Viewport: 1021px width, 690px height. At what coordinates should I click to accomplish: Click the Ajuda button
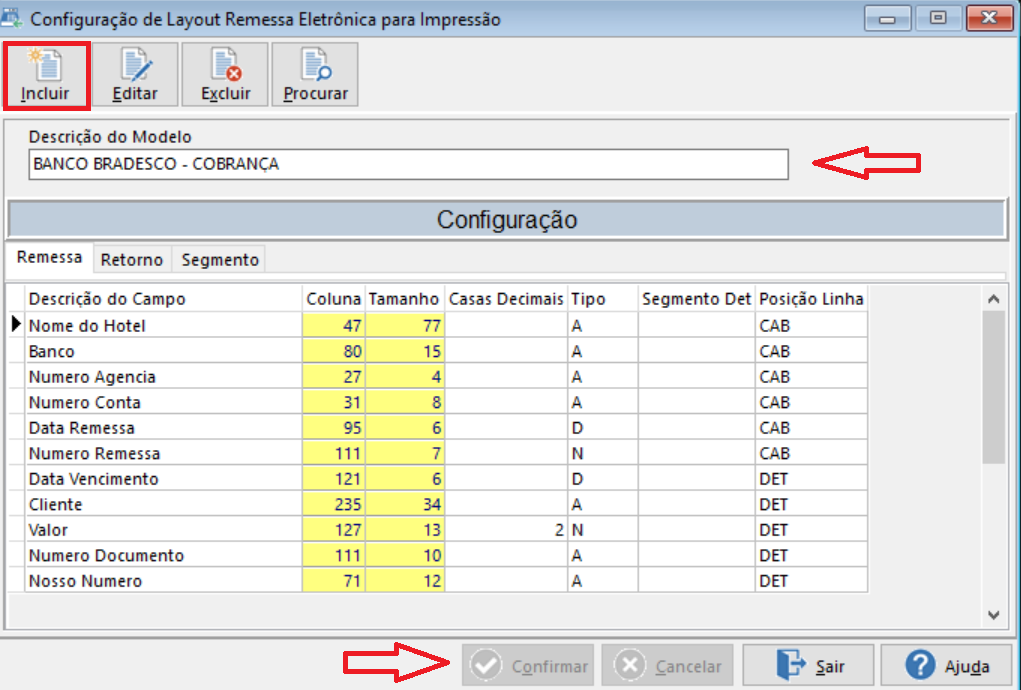[946, 664]
